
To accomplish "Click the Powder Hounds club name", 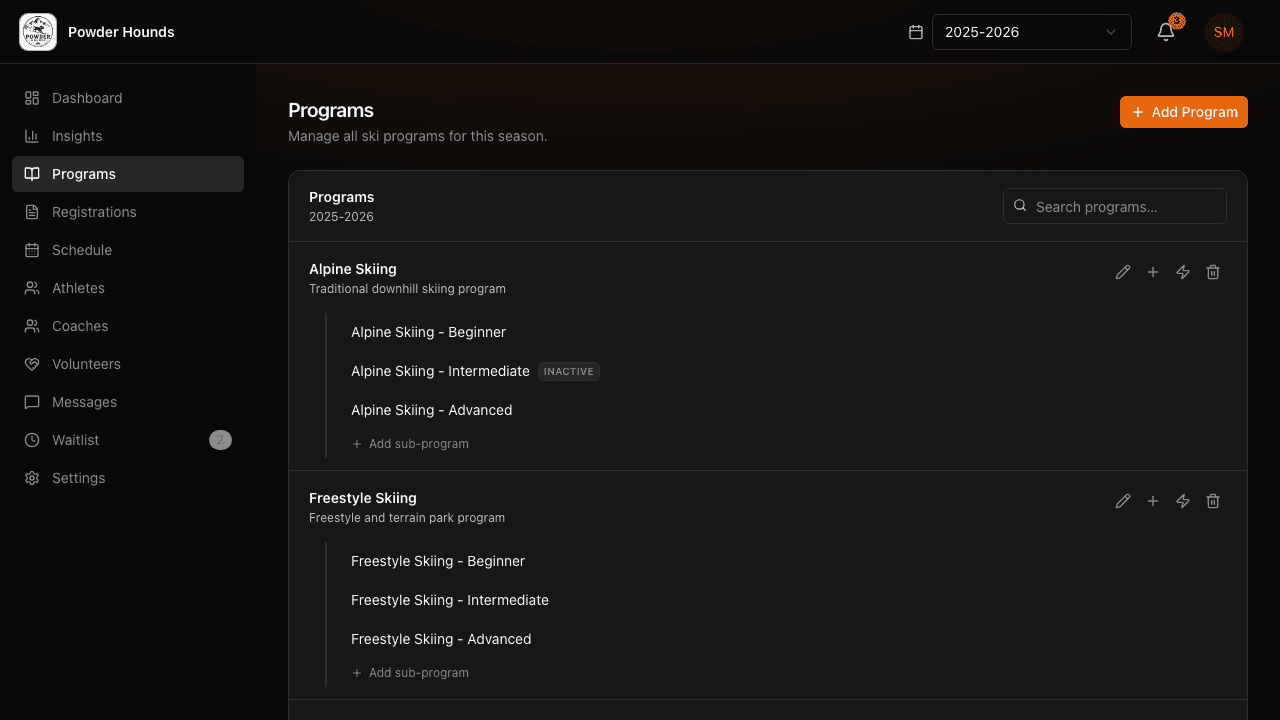I will pyautogui.click(x=121, y=32).
